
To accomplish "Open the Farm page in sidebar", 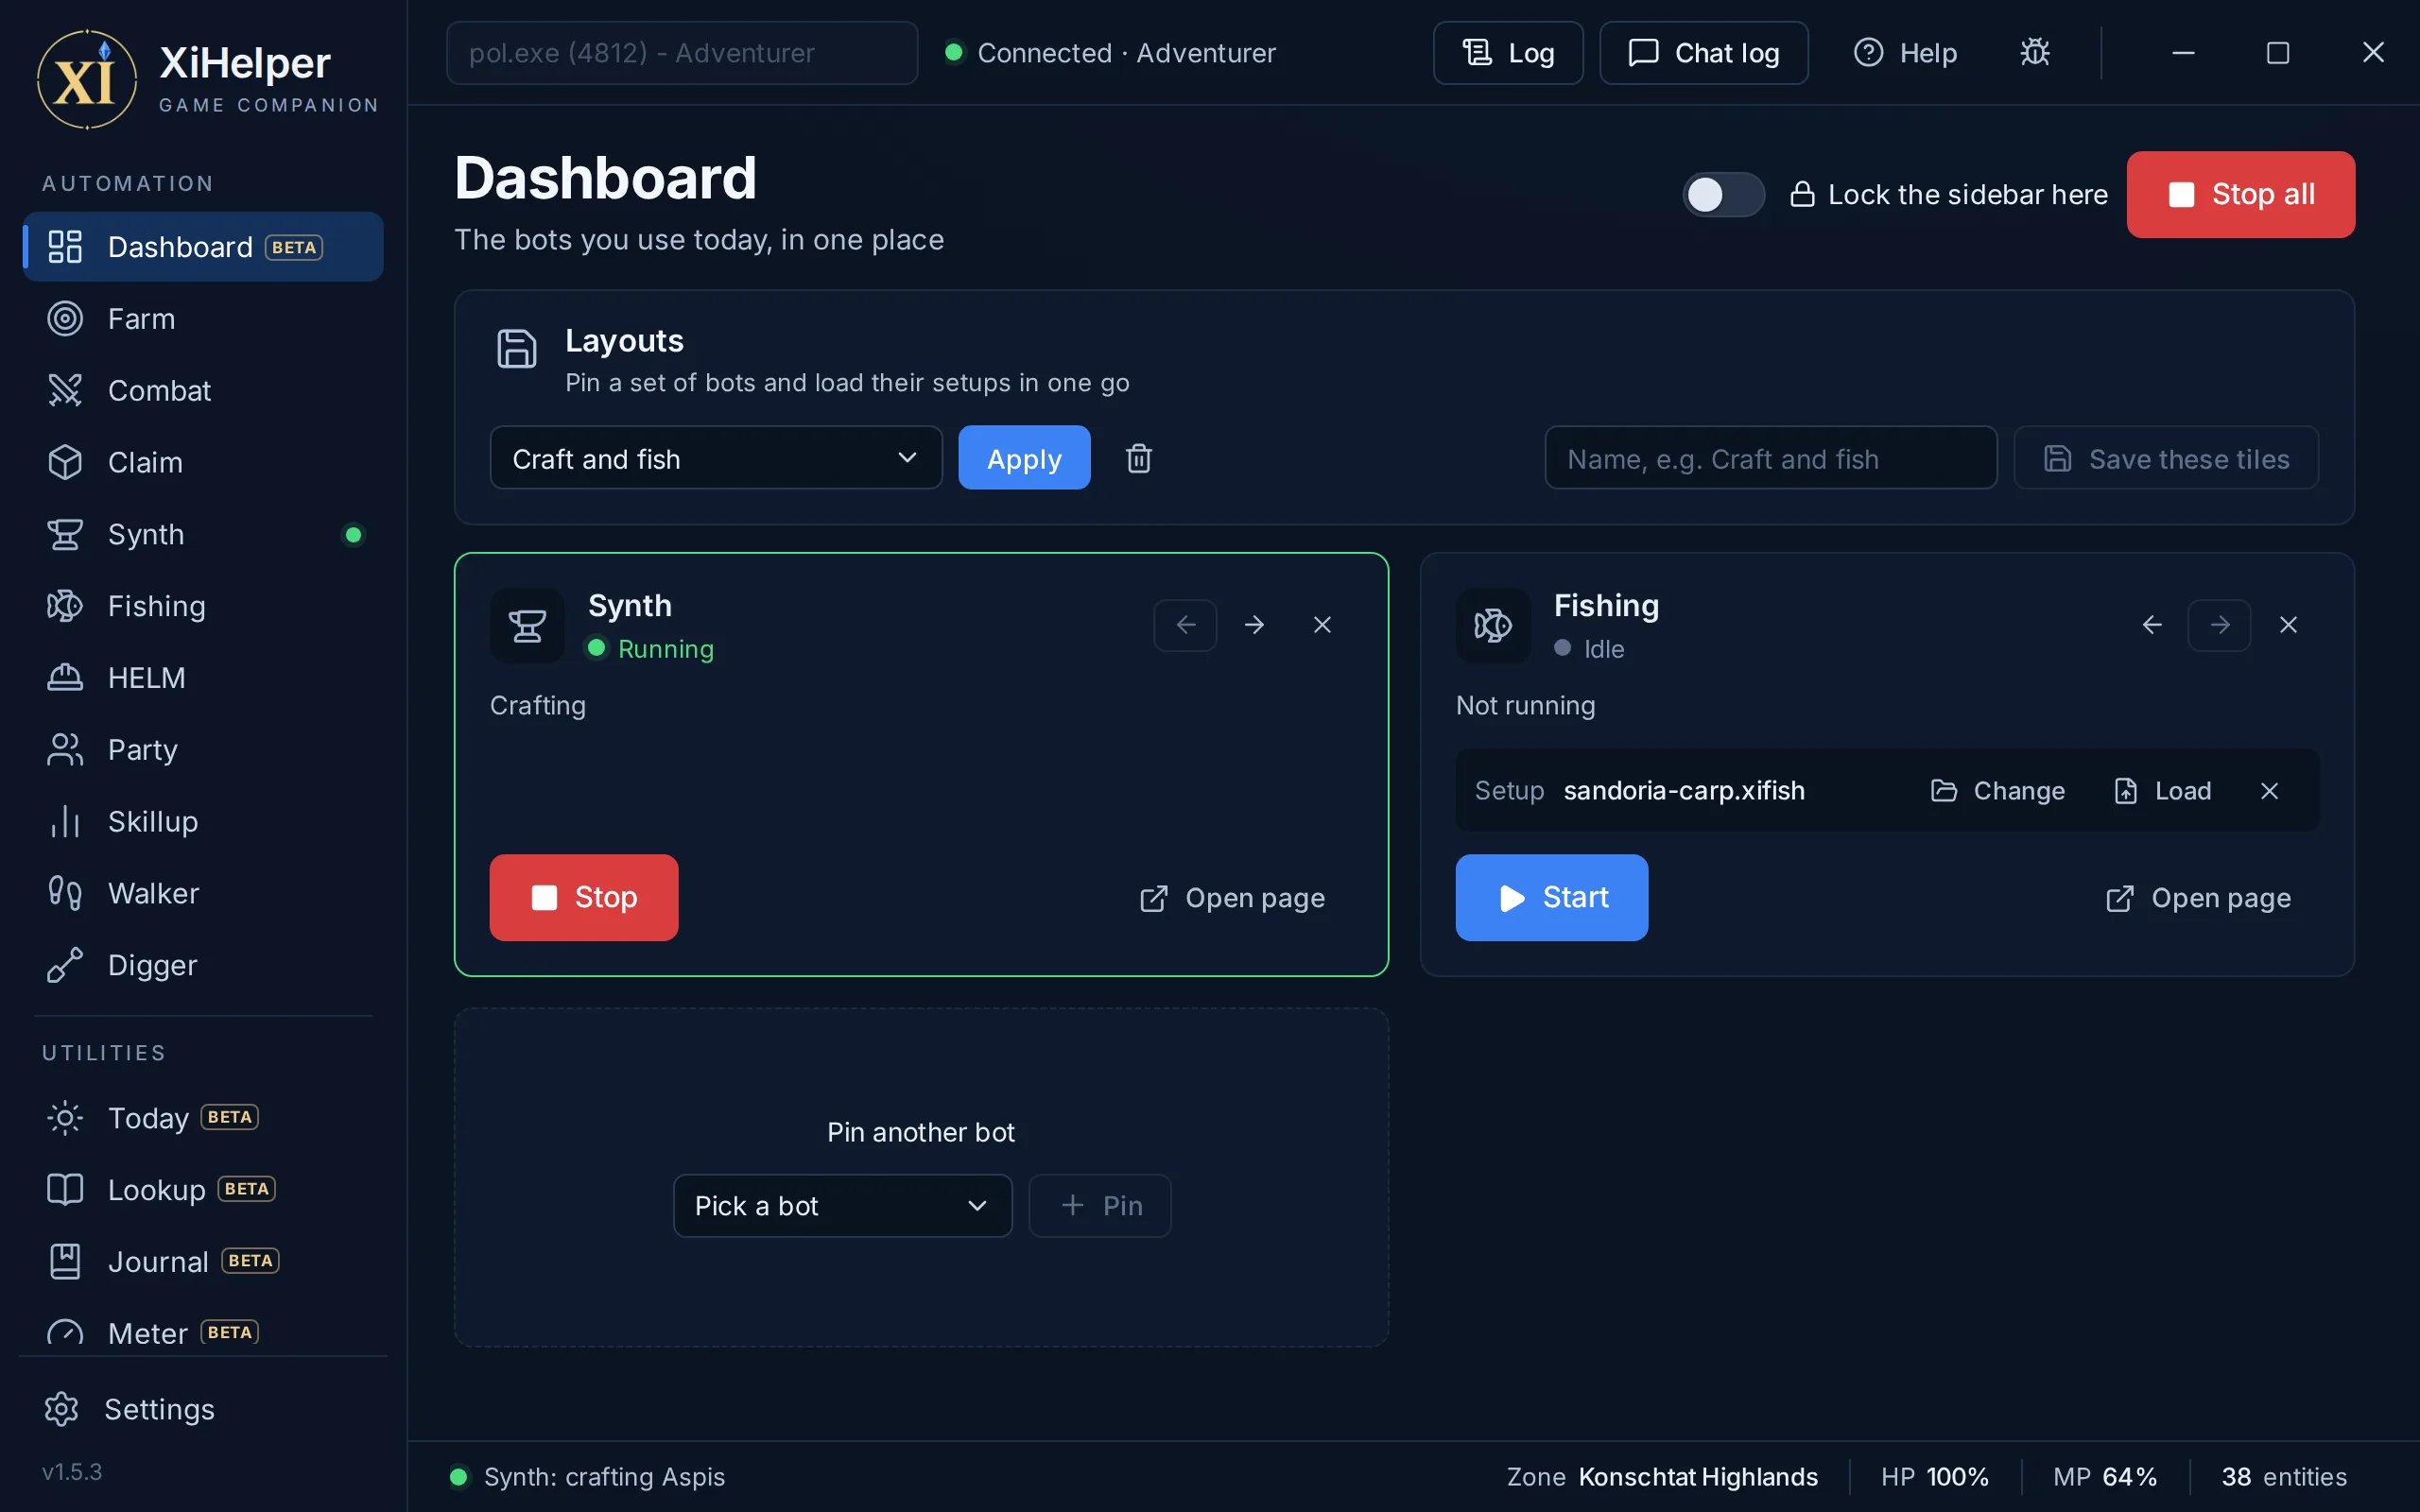I will (x=203, y=319).
